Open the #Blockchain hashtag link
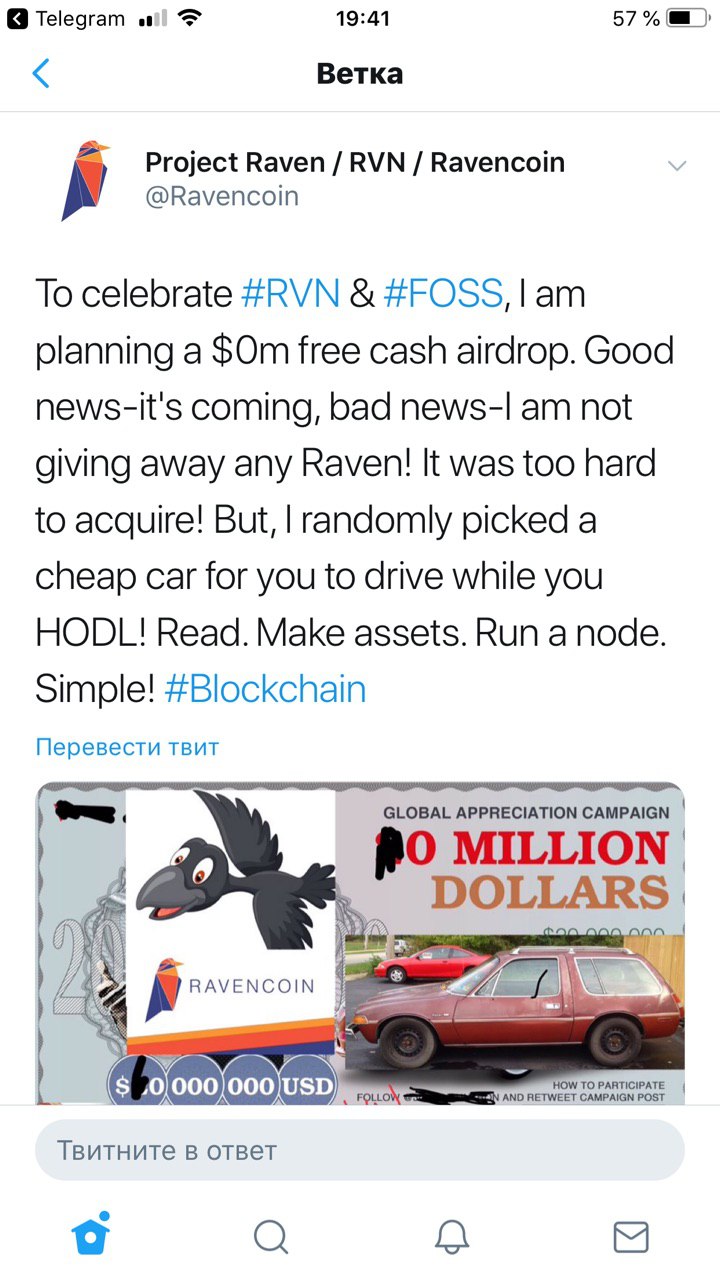The image size is (720, 1280). point(265,689)
